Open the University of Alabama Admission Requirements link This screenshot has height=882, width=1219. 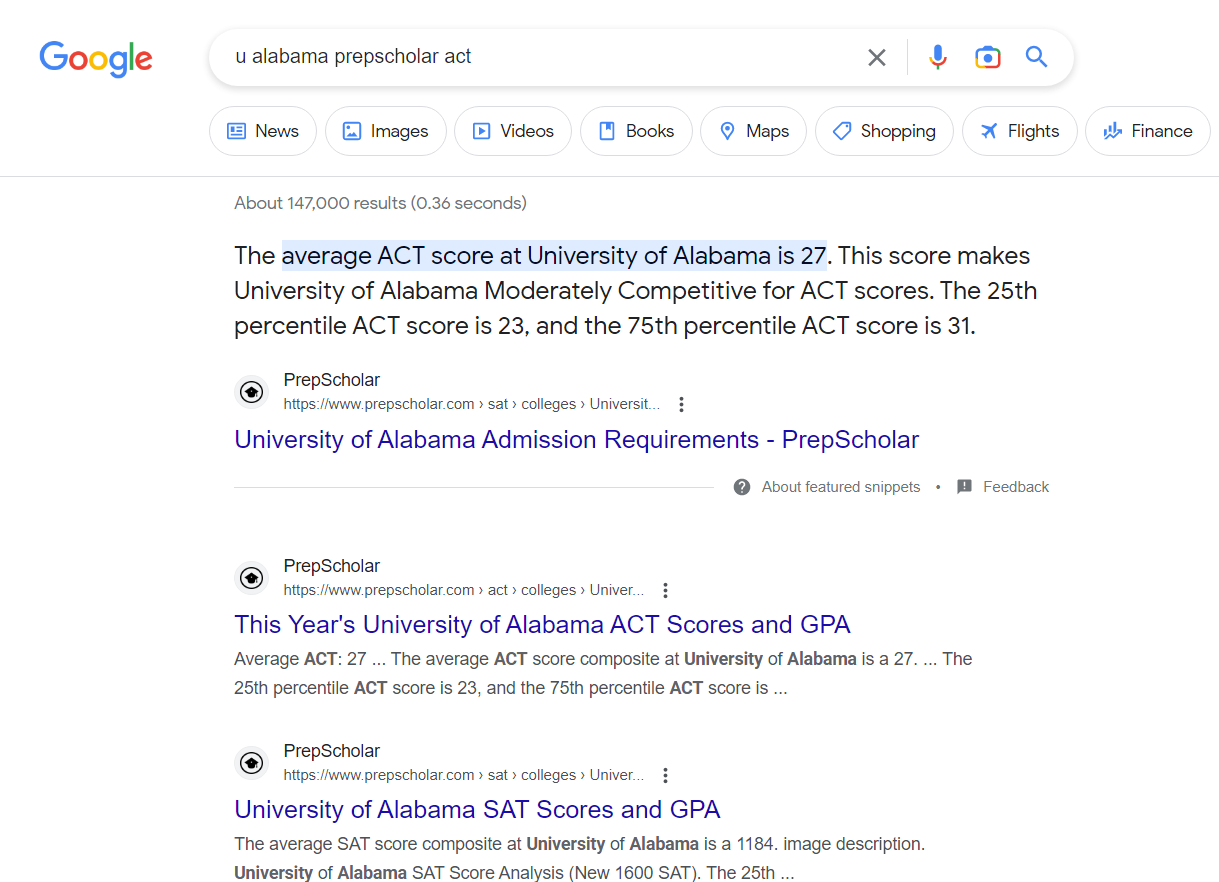576,439
